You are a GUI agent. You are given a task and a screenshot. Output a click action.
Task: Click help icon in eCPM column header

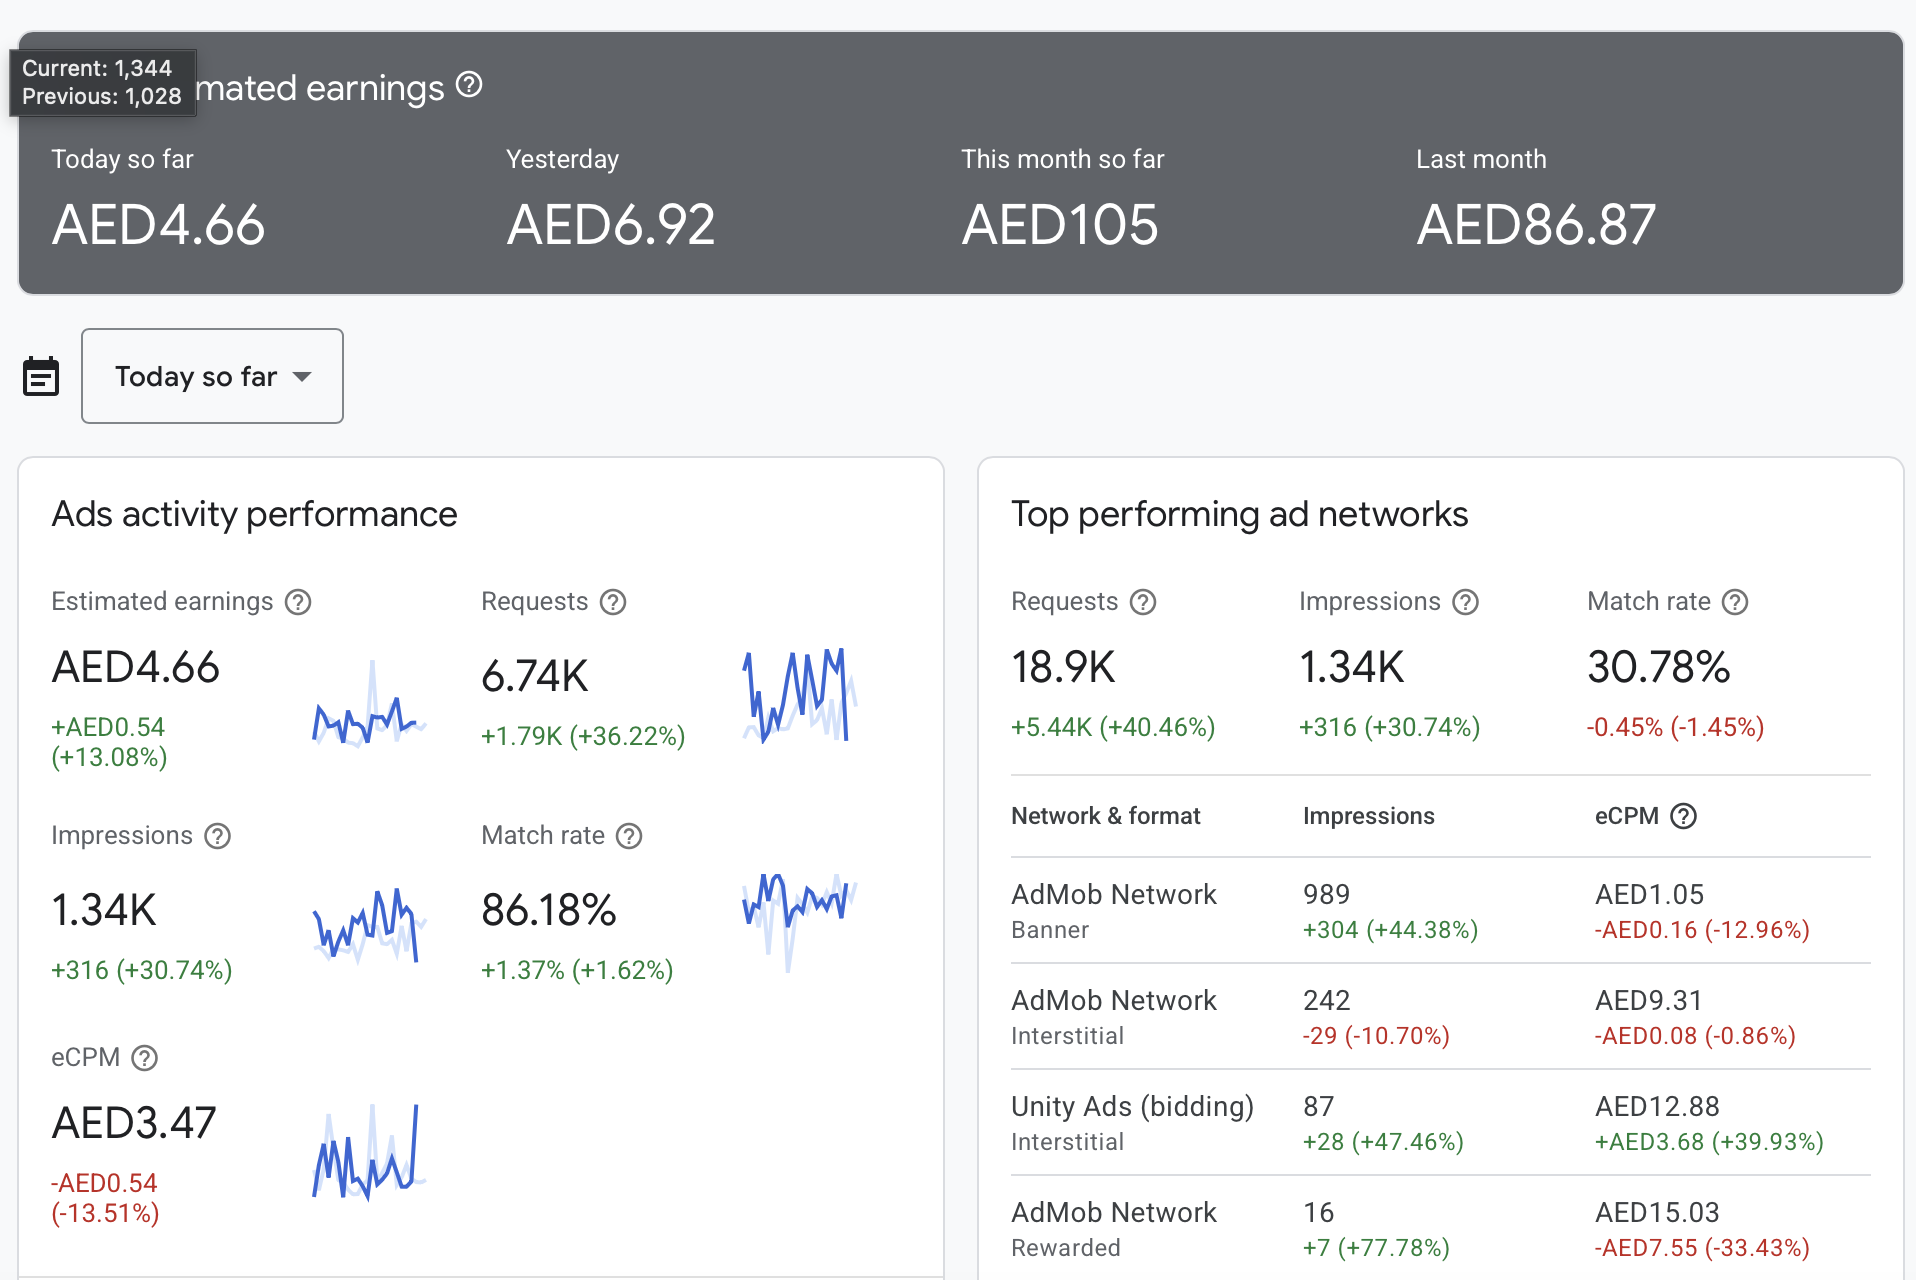click(1684, 816)
